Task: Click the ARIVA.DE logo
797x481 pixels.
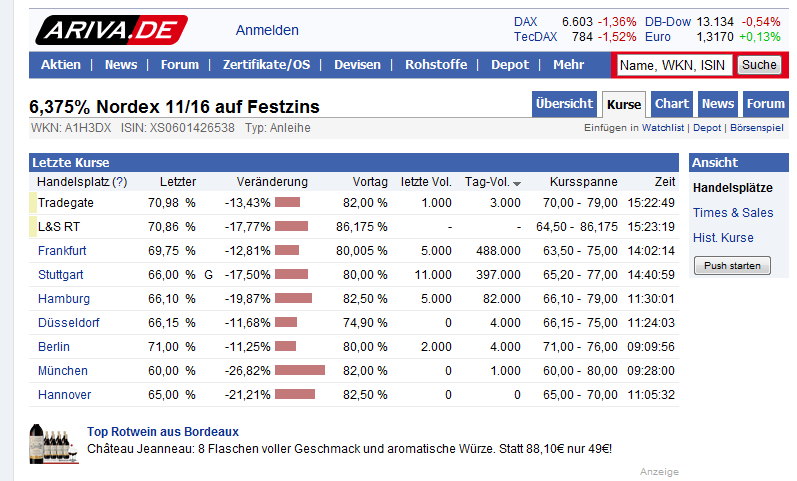Action: coord(112,28)
